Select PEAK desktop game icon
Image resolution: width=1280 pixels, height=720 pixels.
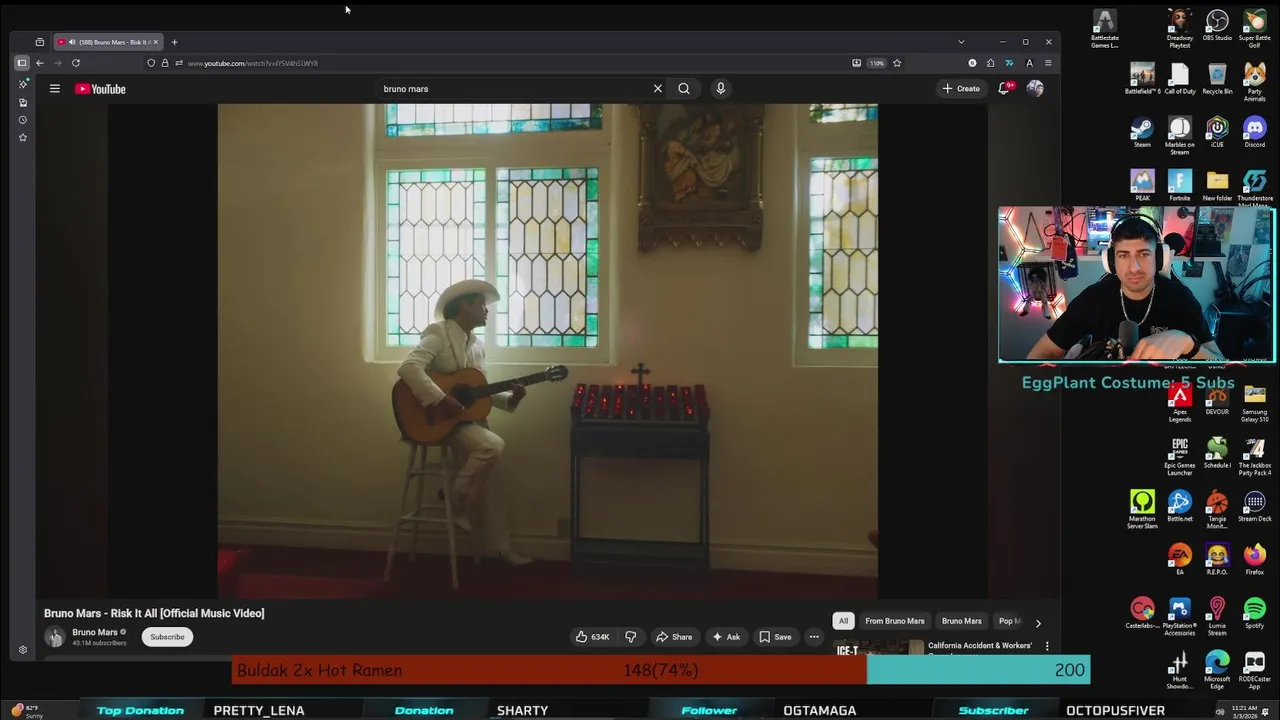point(1142,186)
